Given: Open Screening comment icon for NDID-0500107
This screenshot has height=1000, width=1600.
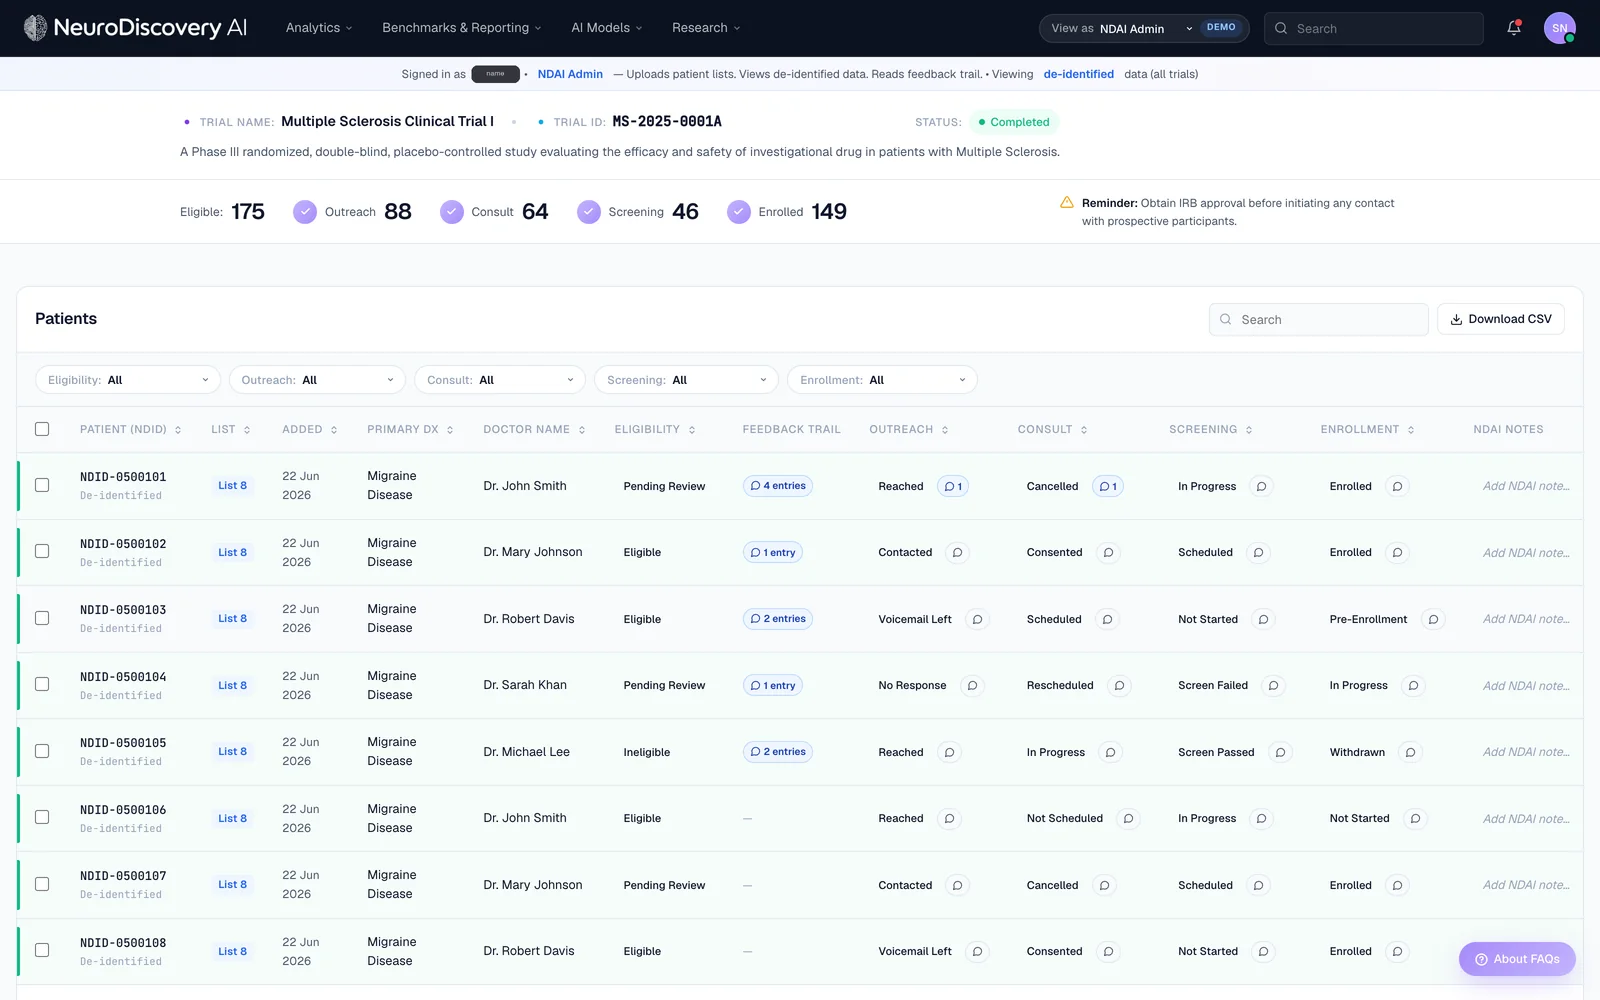Looking at the screenshot, I should (x=1258, y=885).
